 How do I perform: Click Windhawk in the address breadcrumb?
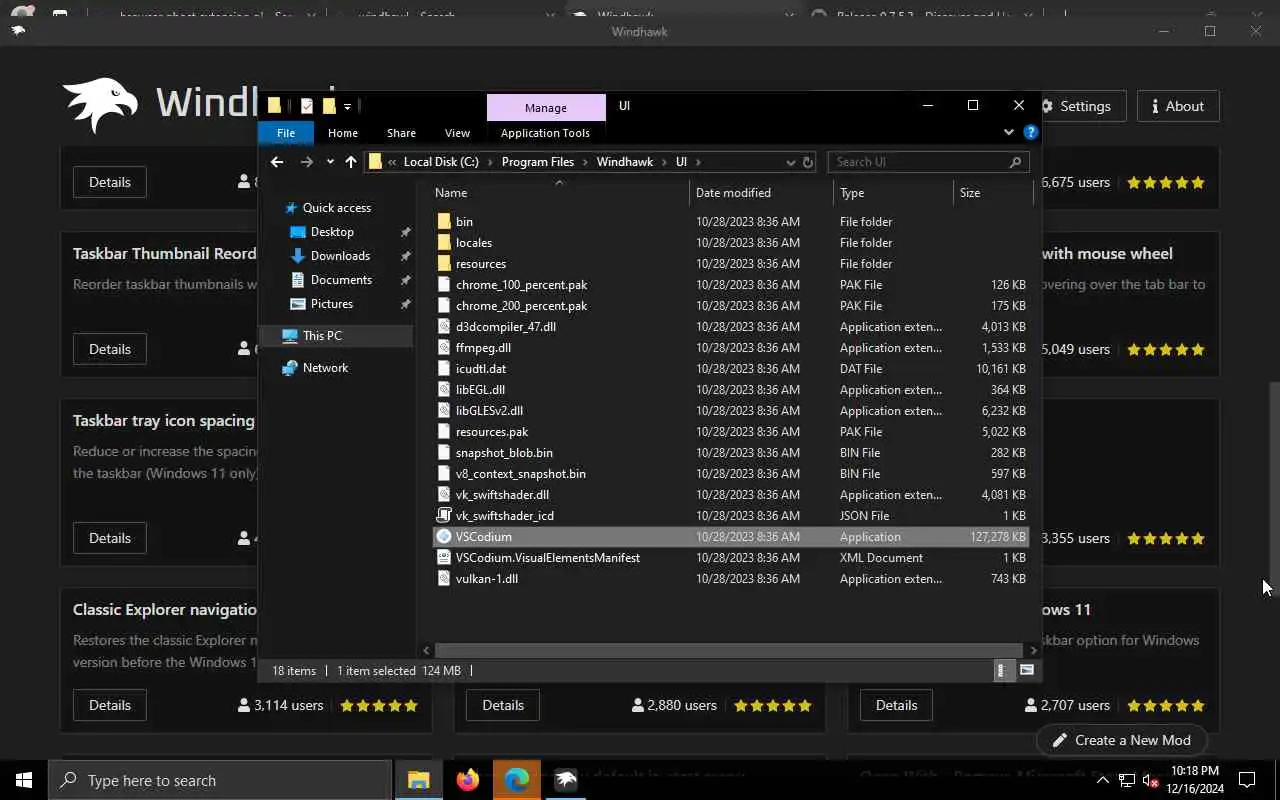[625, 162]
